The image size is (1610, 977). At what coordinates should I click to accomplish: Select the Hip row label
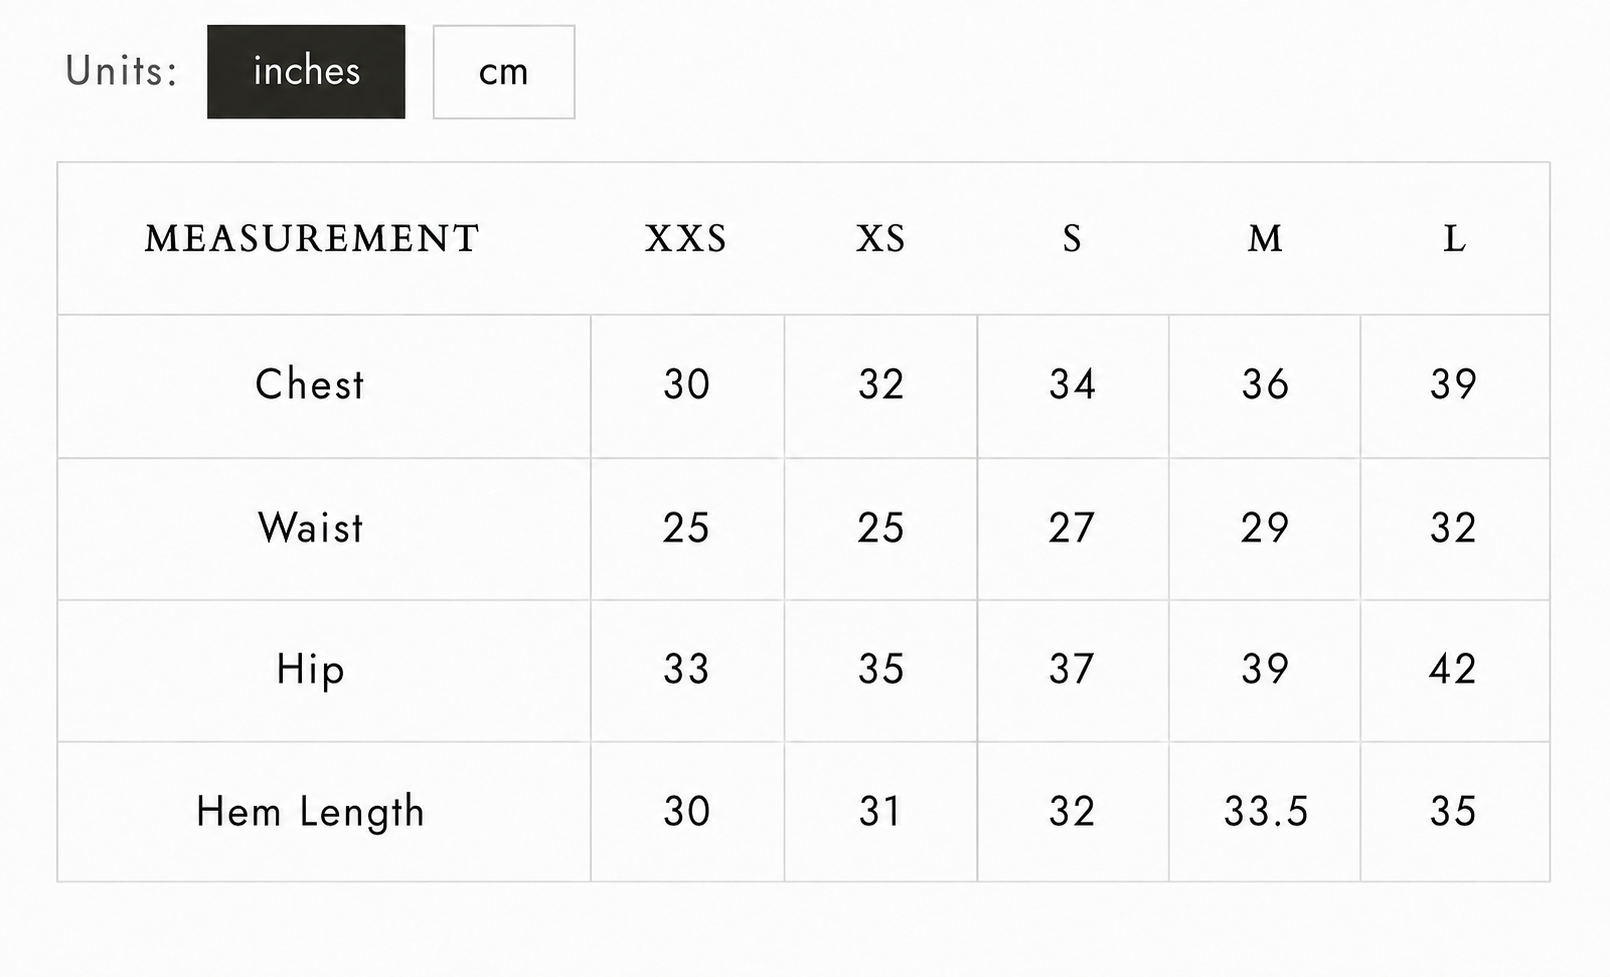click(311, 670)
